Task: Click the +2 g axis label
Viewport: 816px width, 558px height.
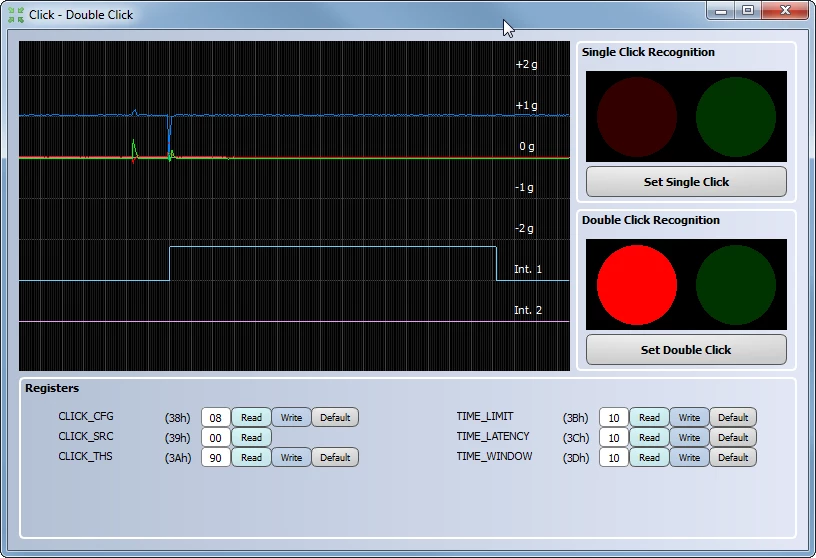Action: pyautogui.click(x=526, y=65)
